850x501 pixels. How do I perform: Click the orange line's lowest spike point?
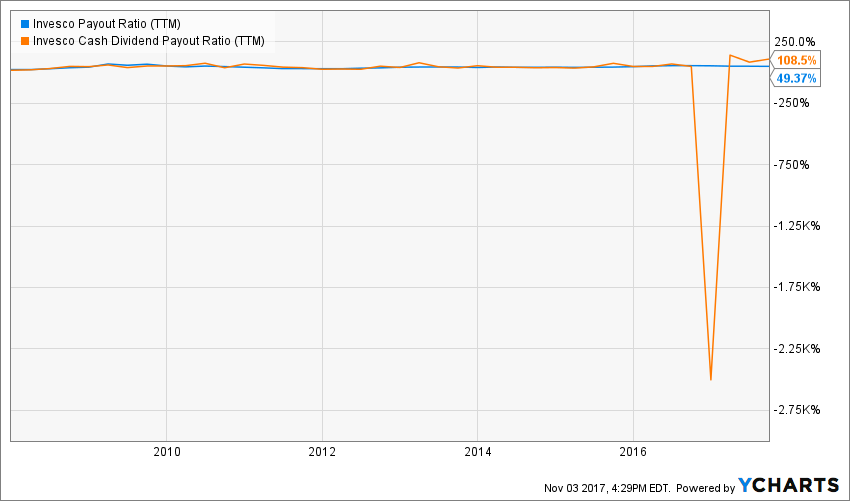click(711, 380)
